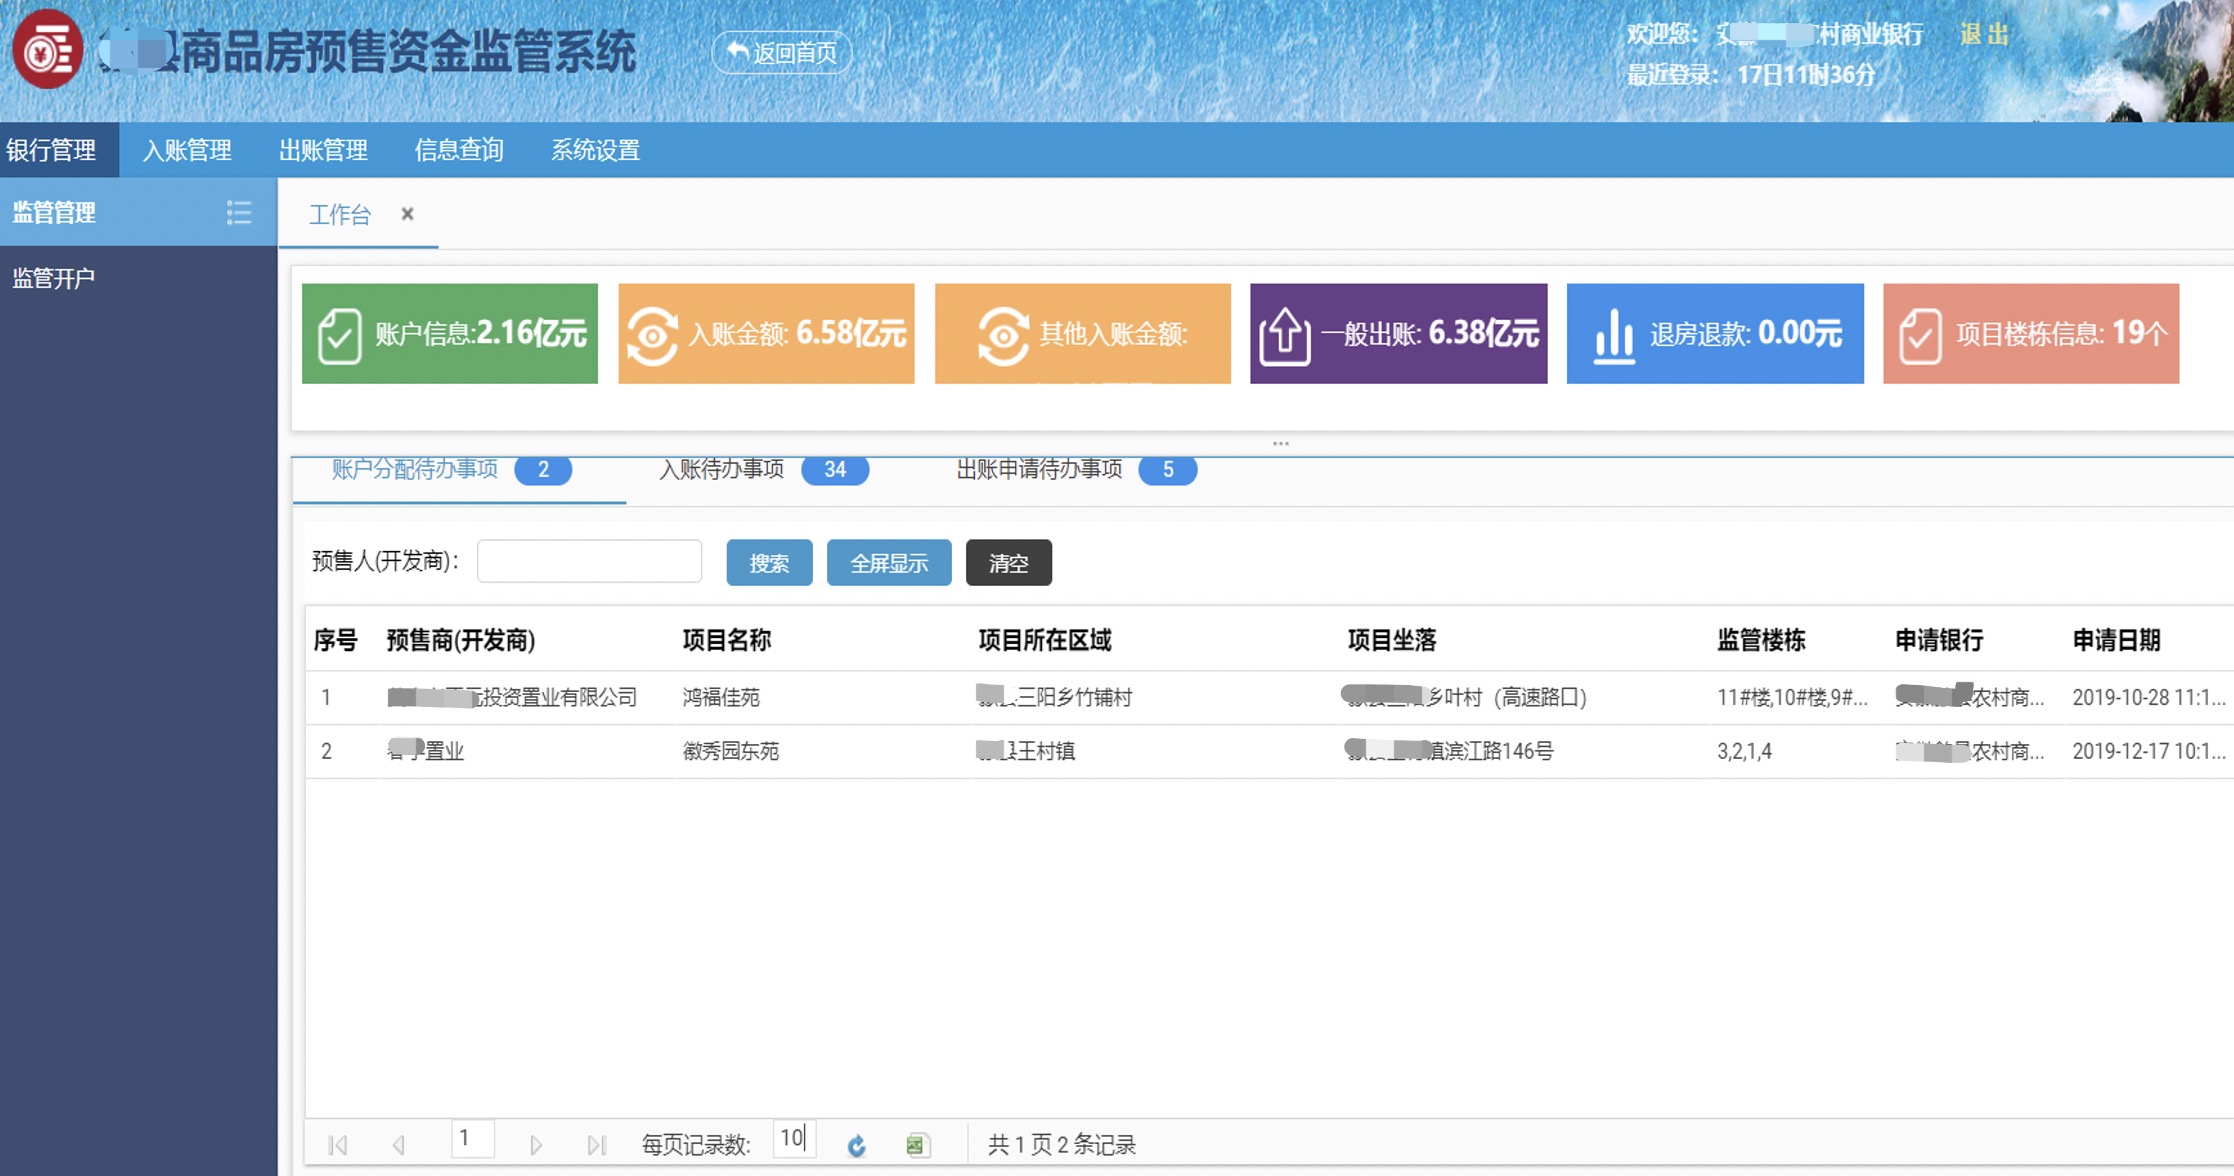
Task: Go to the next page arrow
Action: [536, 1145]
